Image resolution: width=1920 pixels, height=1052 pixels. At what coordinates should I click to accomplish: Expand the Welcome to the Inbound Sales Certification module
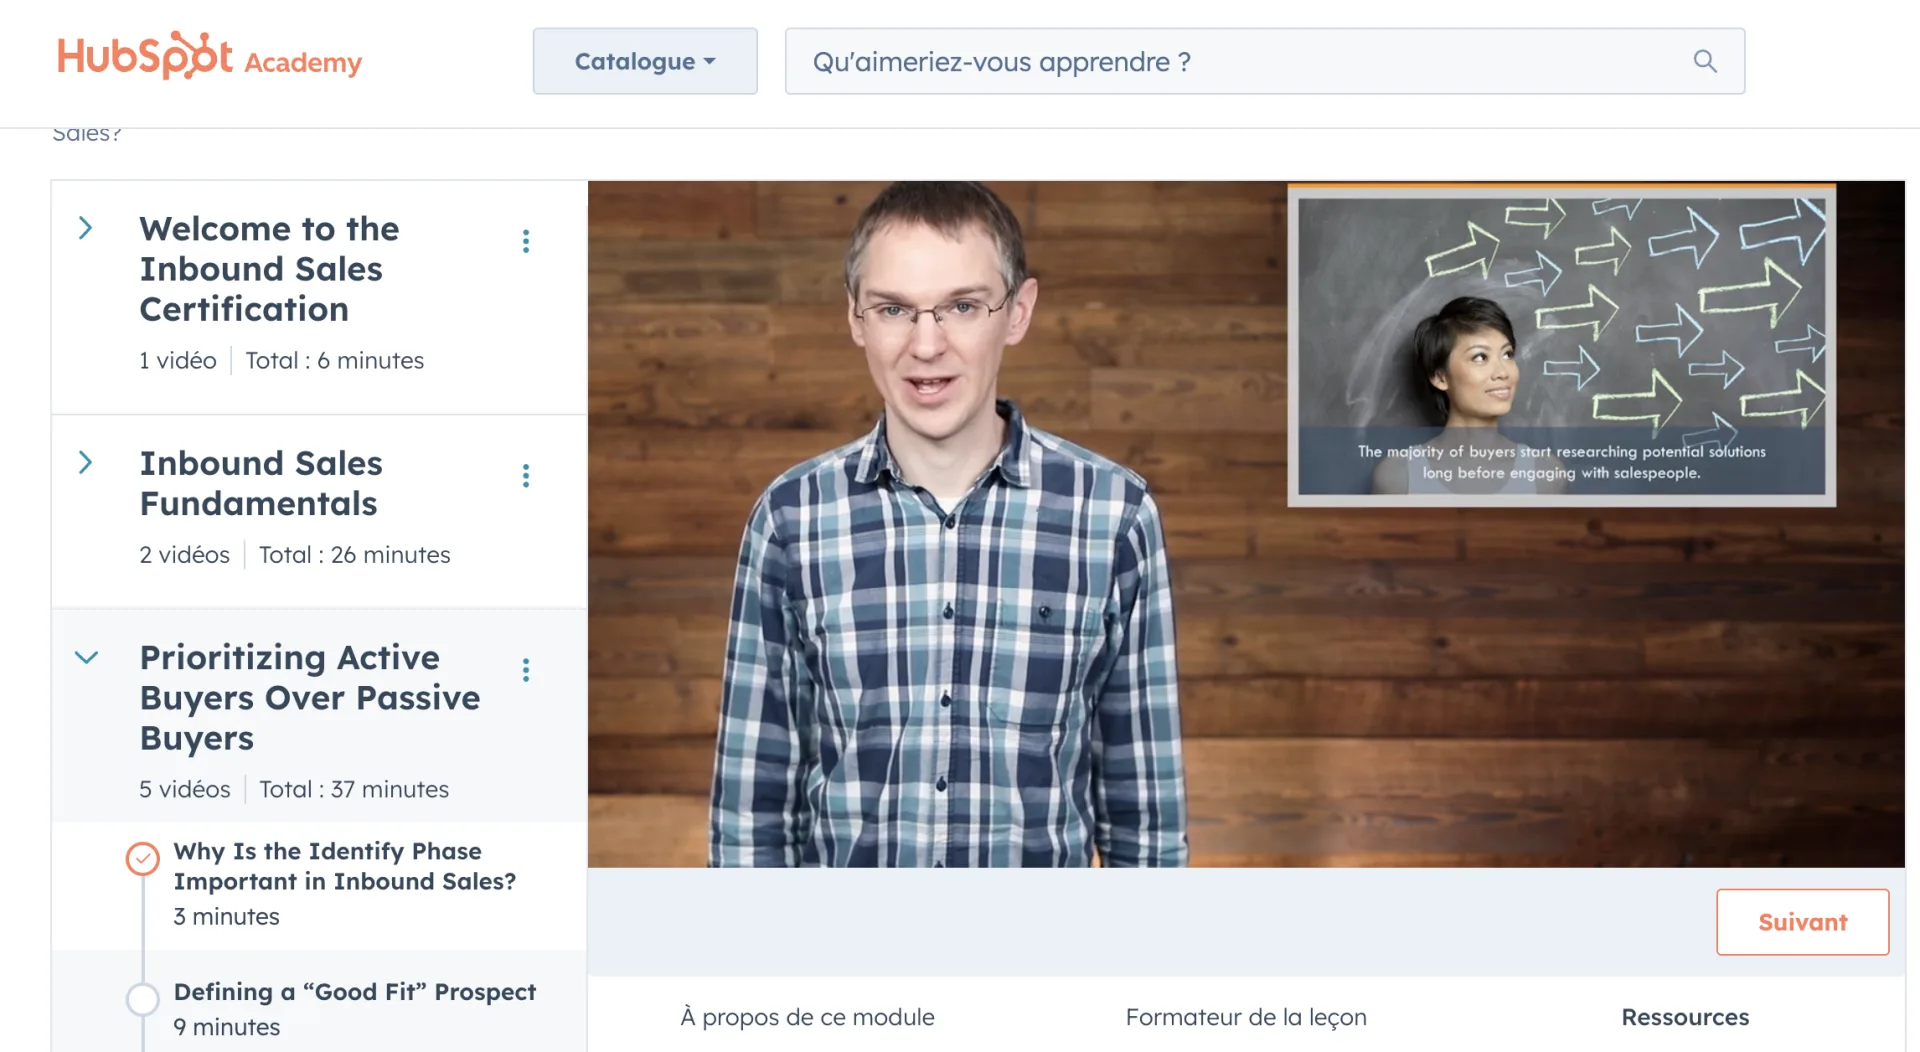[86, 228]
